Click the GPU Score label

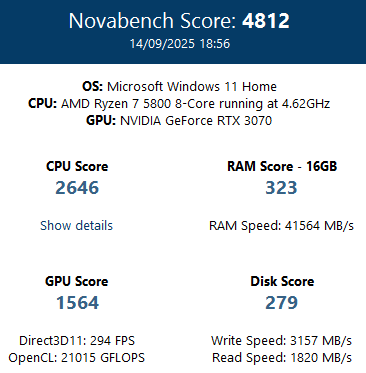tap(77, 281)
